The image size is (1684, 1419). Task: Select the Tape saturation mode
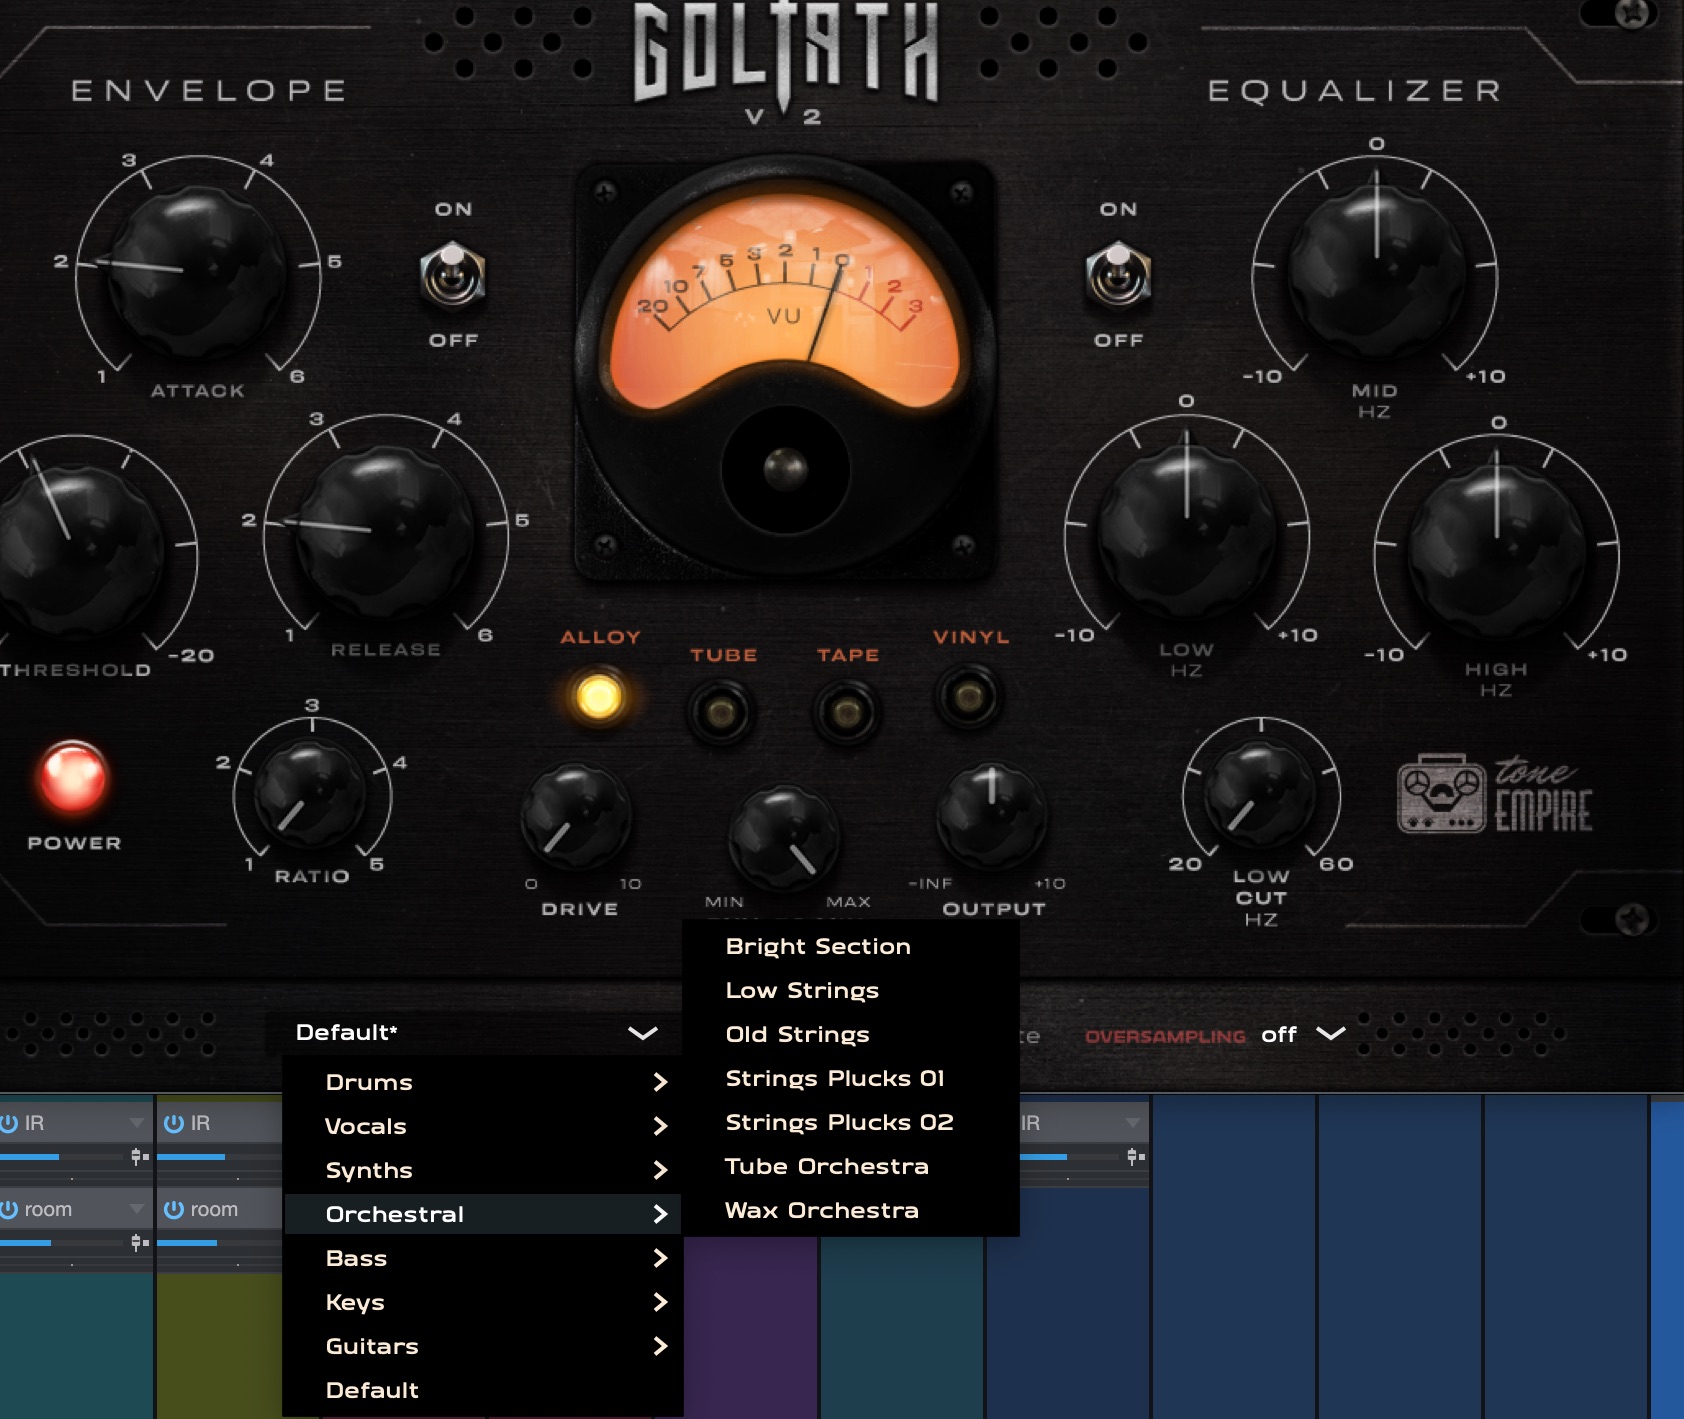pyautogui.click(x=846, y=712)
